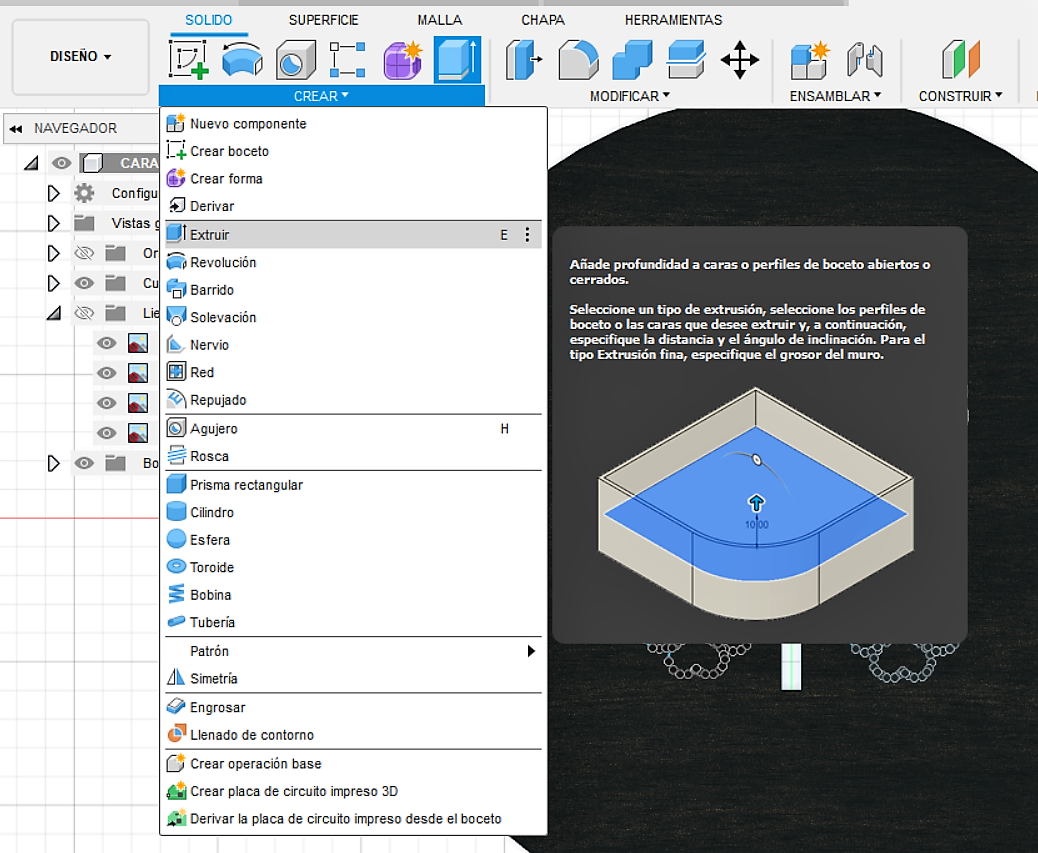1038x853 pixels.
Task: Switch to the MALLA tab
Action: [440, 21]
